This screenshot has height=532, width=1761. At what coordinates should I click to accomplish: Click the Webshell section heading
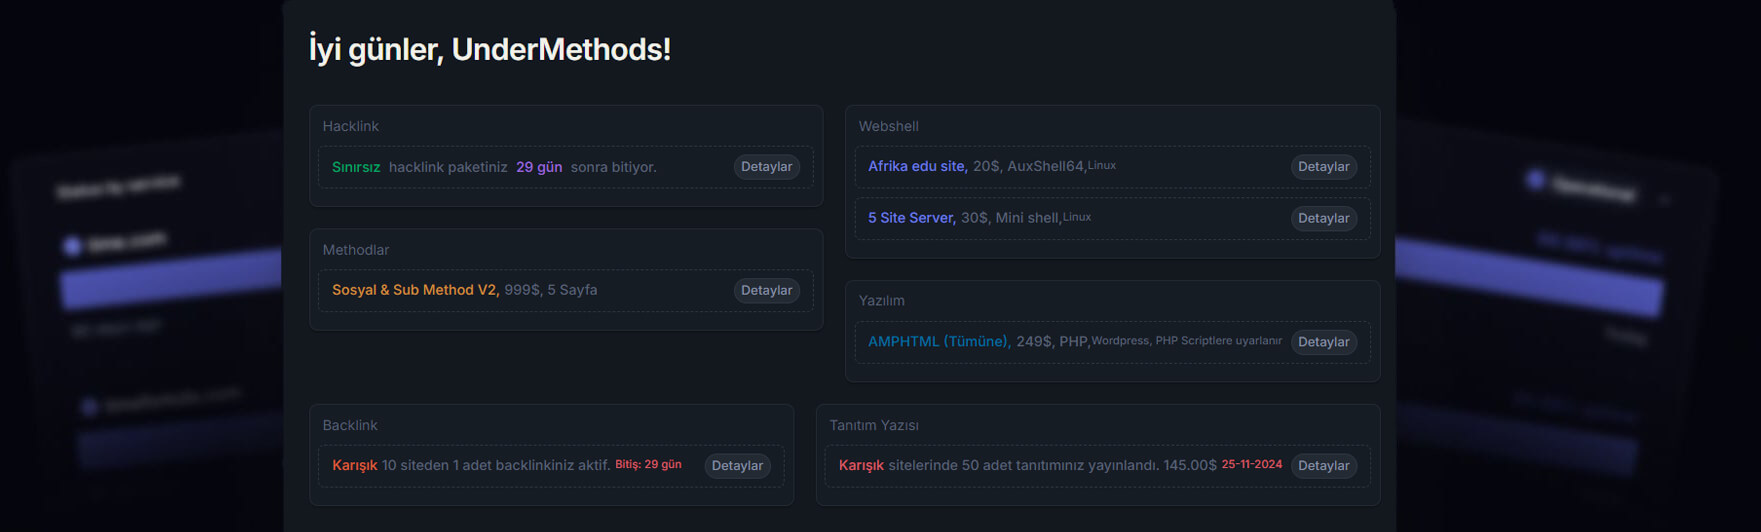(x=888, y=126)
